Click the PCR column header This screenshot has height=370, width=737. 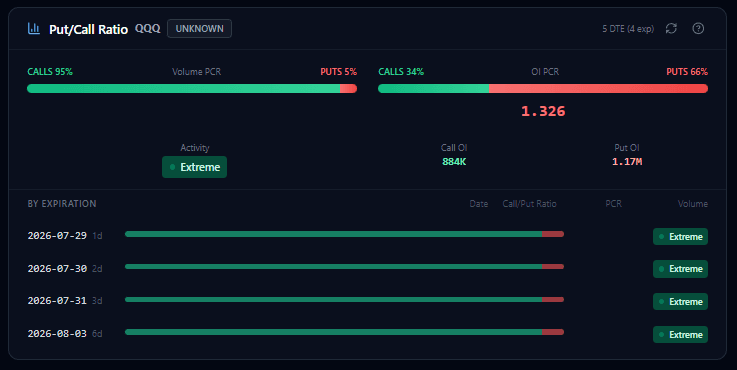613,204
